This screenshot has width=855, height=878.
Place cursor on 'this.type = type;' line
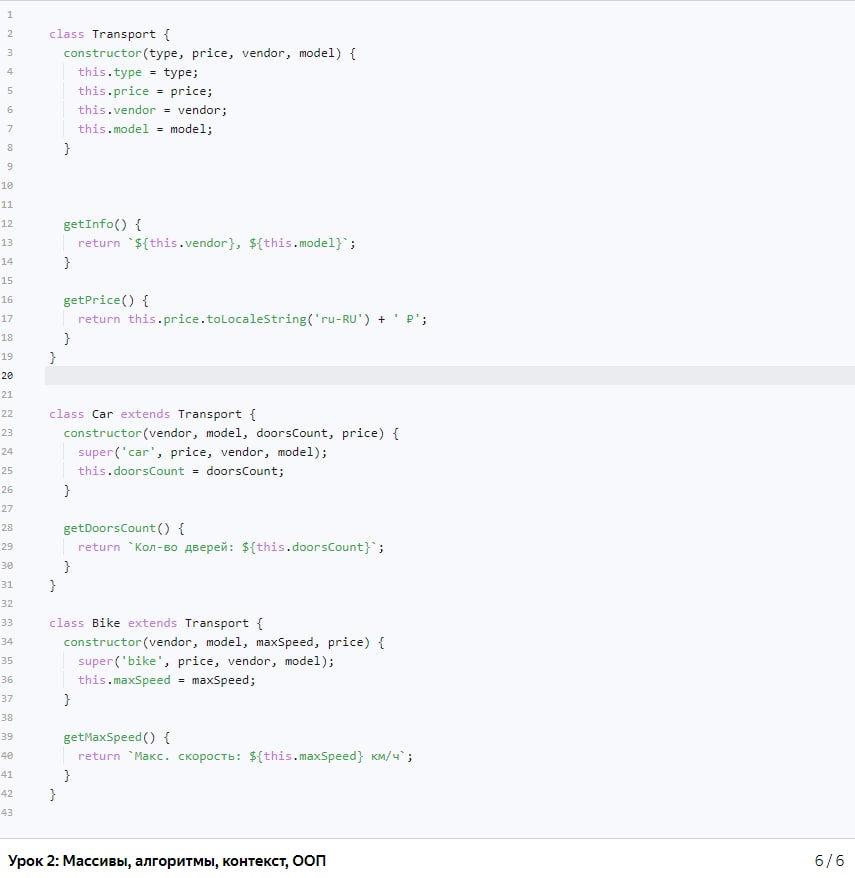tap(138, 72)
